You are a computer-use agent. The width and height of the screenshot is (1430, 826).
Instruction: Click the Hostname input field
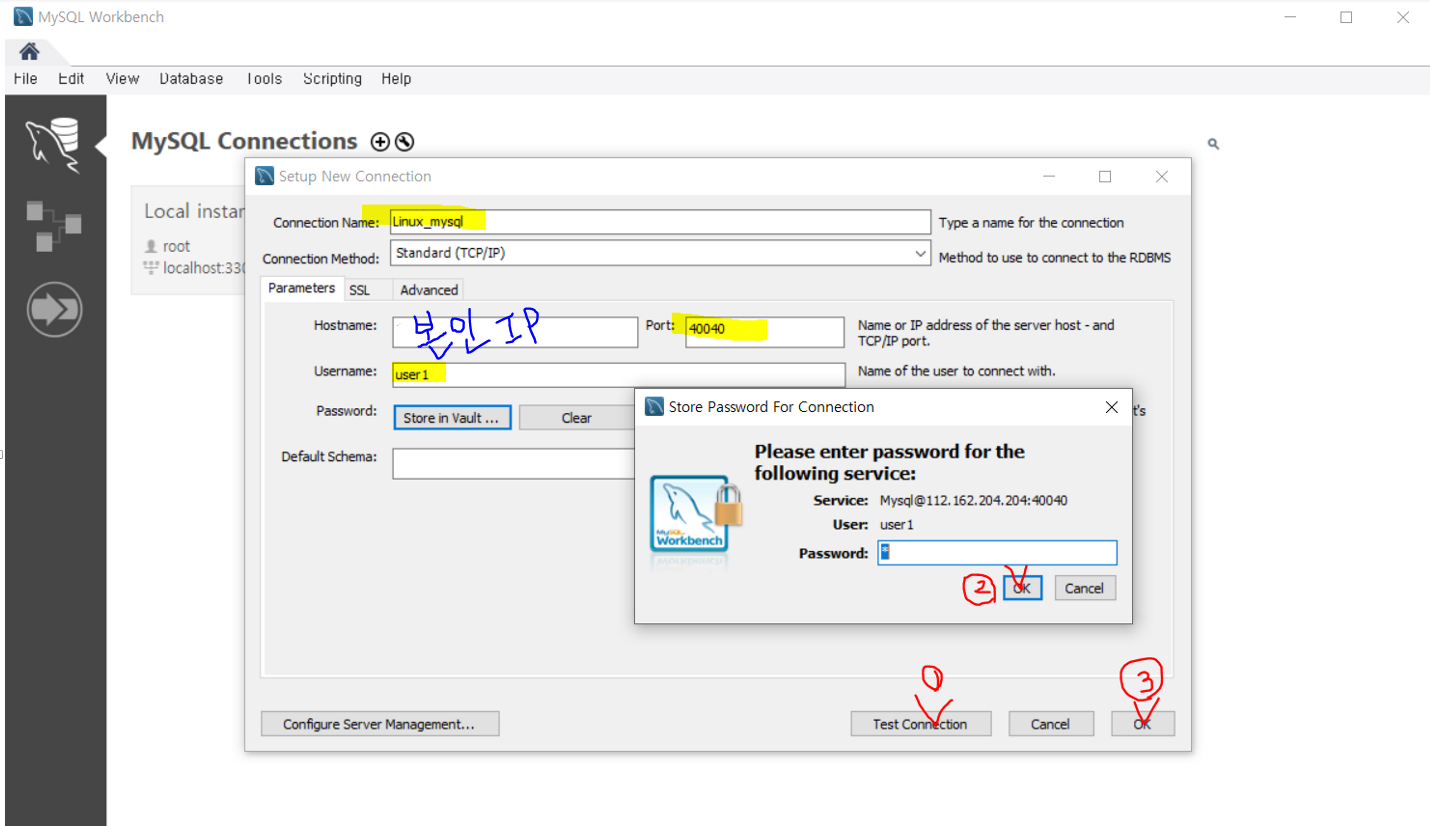(x=515, y=332)
